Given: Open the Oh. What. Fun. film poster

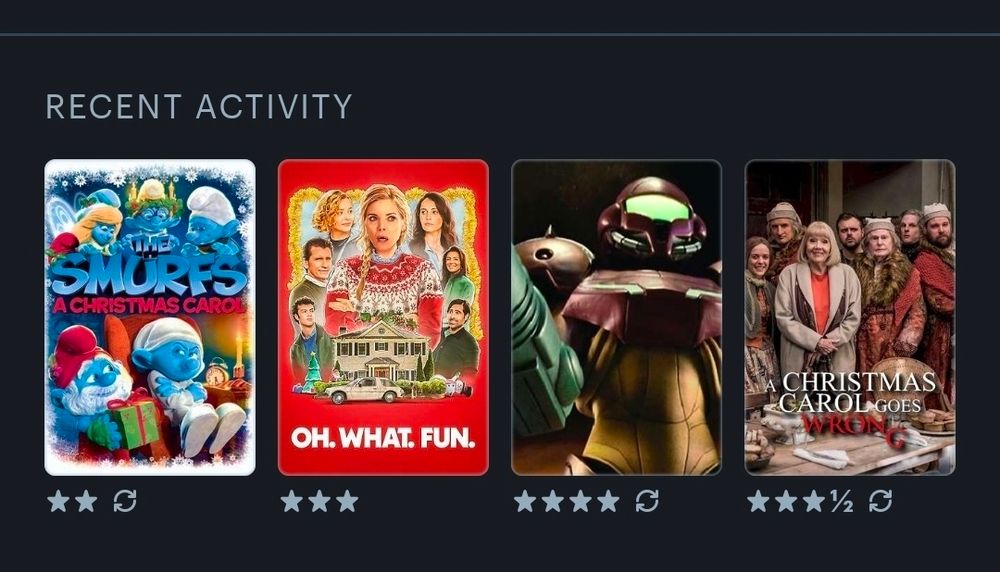Looking at the screenshot, I should tap(383, 317).
